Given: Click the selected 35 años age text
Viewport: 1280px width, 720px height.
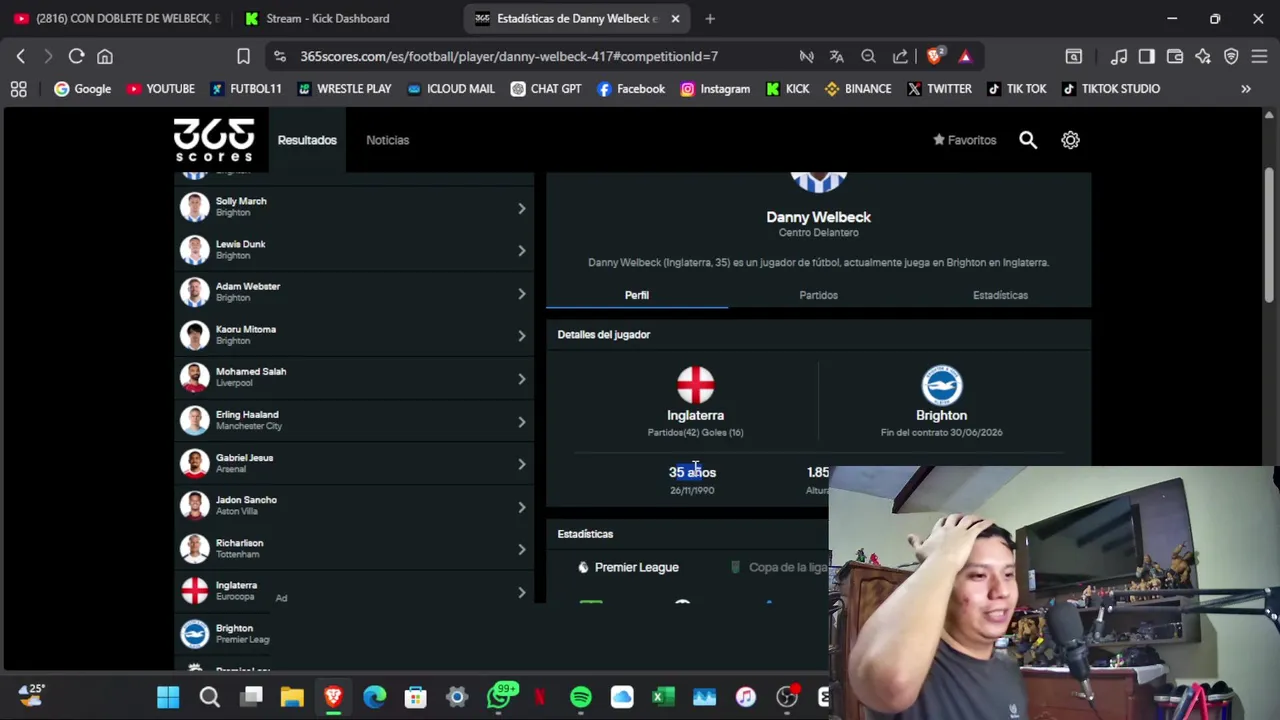Looking at the screenshot, I should (692, 472).
